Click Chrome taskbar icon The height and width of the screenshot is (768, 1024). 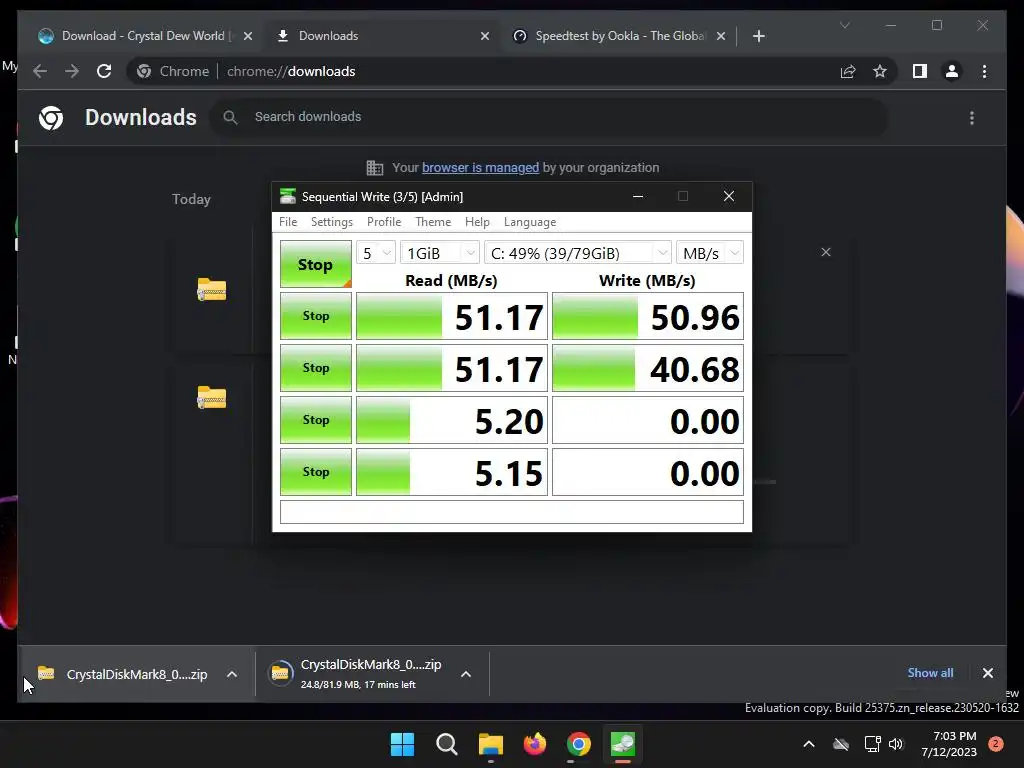pos(579,744)
